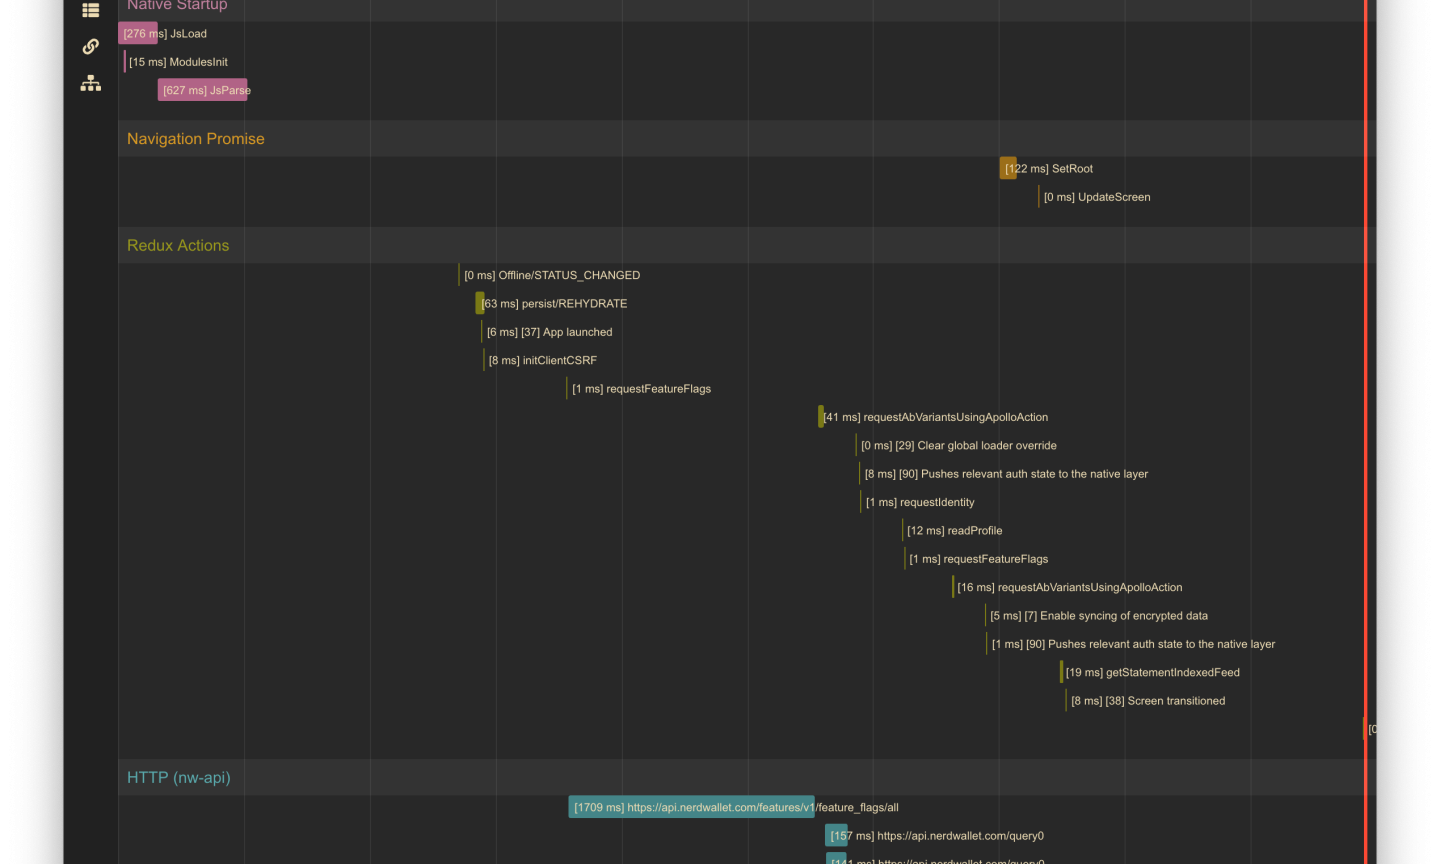The height and width of the screenshot is (864, 1440).
Task: Collapse the Navigation Promise section header
Action: 196,139
